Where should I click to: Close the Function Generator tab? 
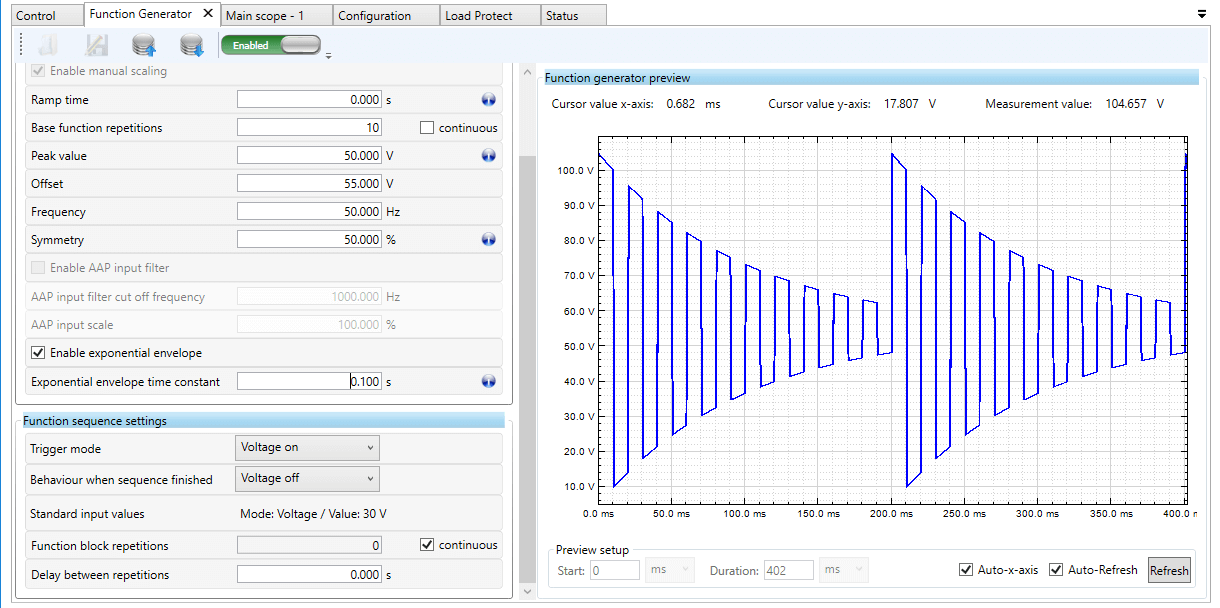(x=208, y=14)
